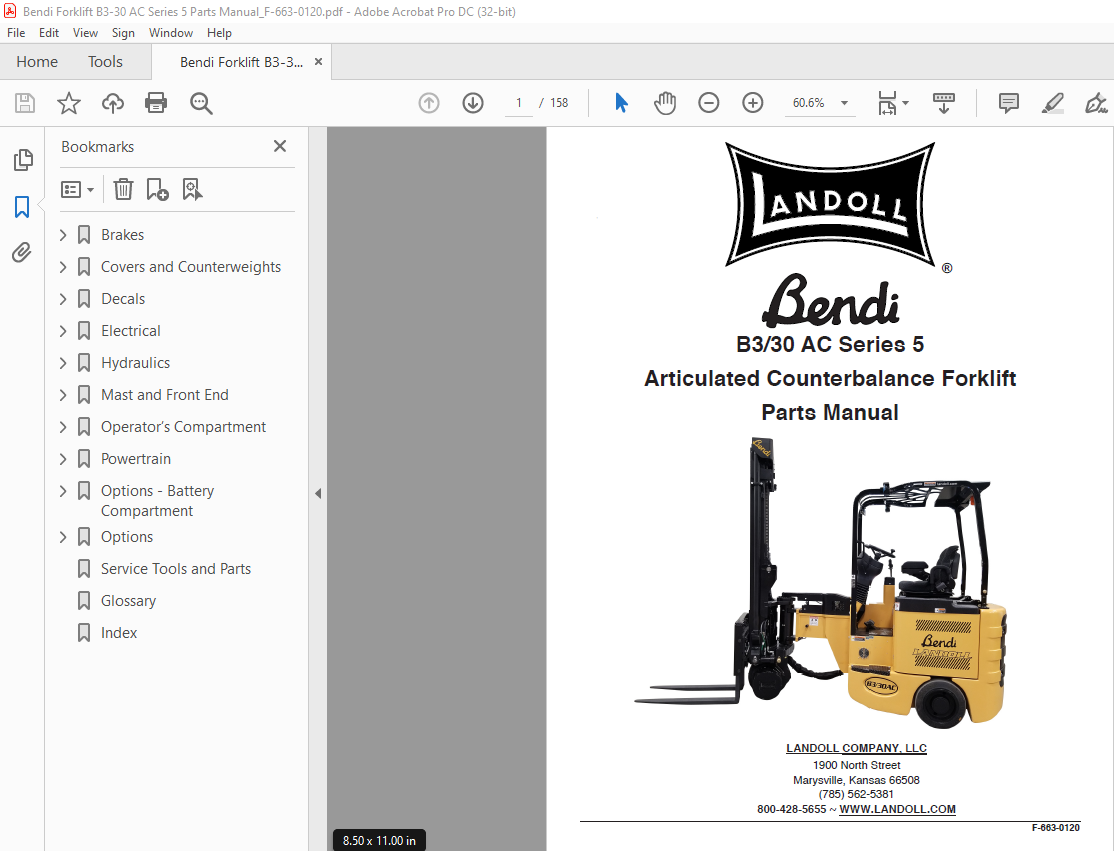1114x851 pixels.
Task: Expand the Hydraulics bookmark
Action: [x=63, y=362]
